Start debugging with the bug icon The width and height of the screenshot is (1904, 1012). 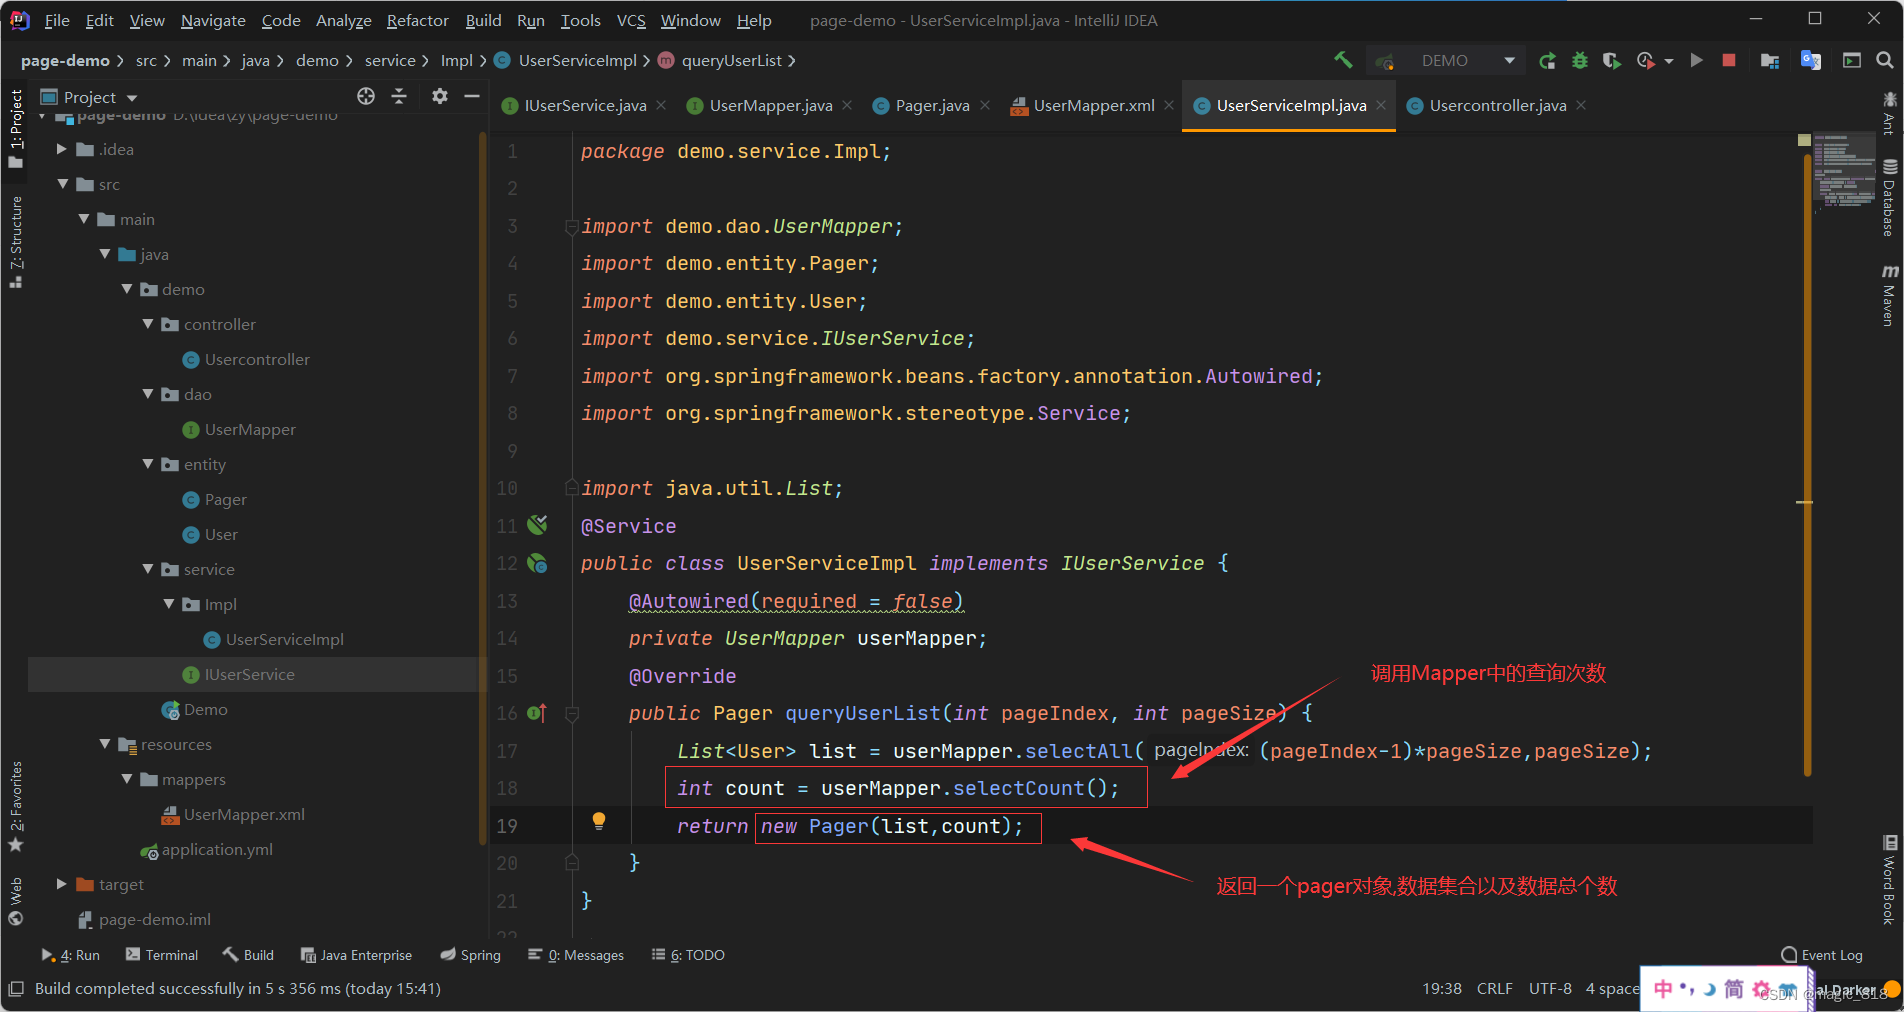pyautogui.click(x=1579, y=61)
